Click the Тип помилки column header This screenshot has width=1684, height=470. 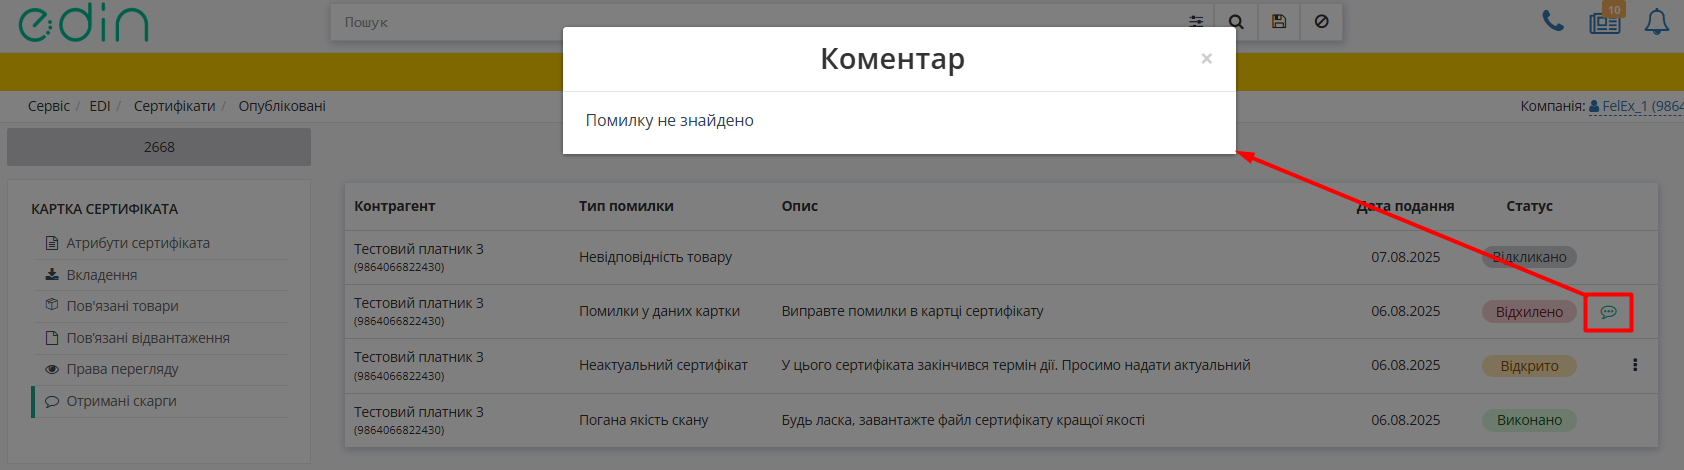tap(626, 206)
